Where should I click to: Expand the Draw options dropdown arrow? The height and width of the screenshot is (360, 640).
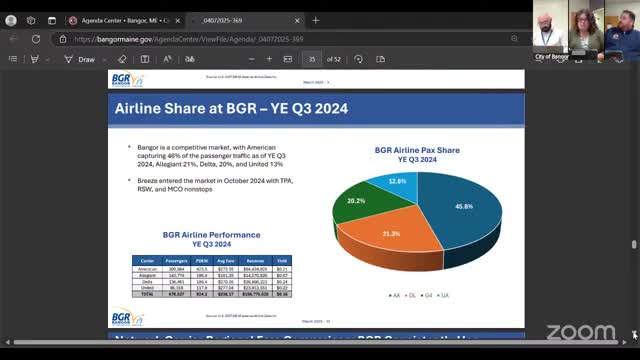click(104, 60)
